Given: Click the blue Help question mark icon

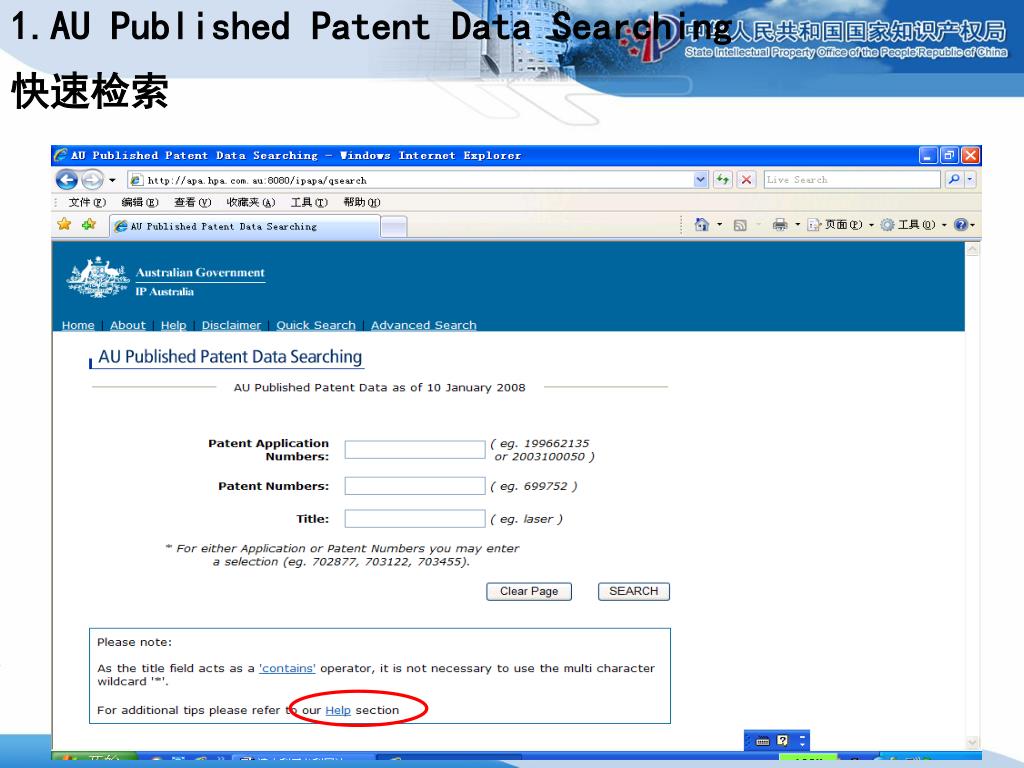Looking at the screenshot, I should (961, 225).
